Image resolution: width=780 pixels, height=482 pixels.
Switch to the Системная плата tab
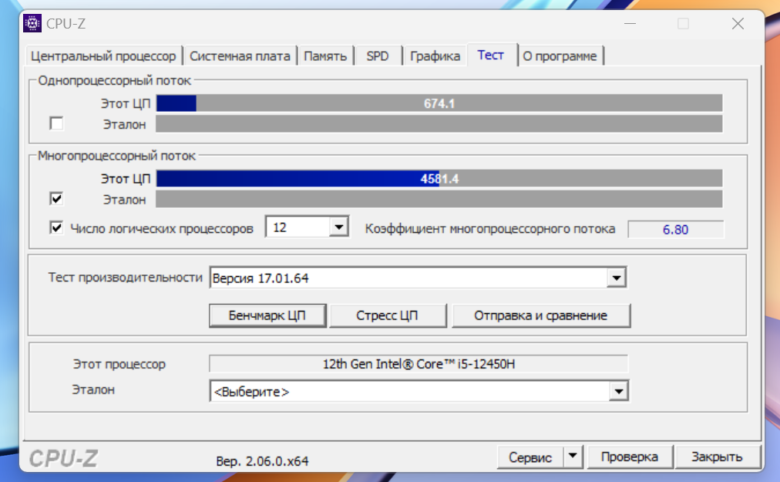(x=240, y=56)
